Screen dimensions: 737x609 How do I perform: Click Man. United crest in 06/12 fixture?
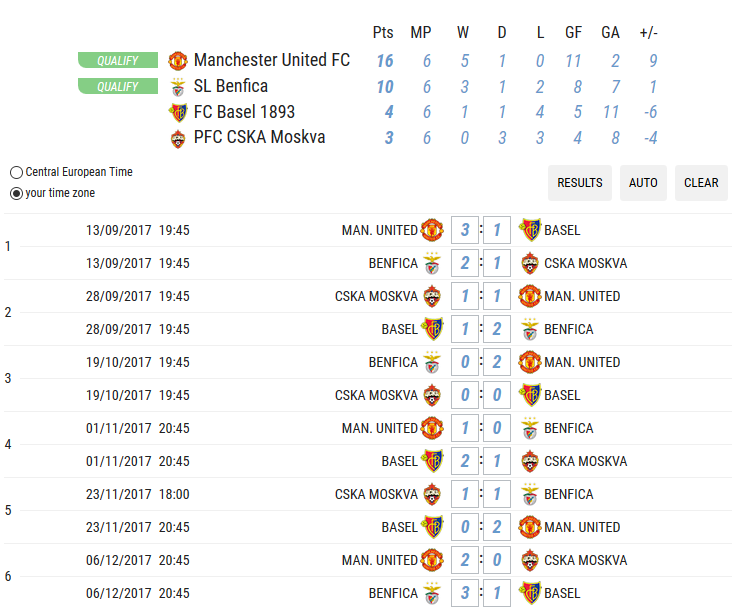tap(432, 560)
